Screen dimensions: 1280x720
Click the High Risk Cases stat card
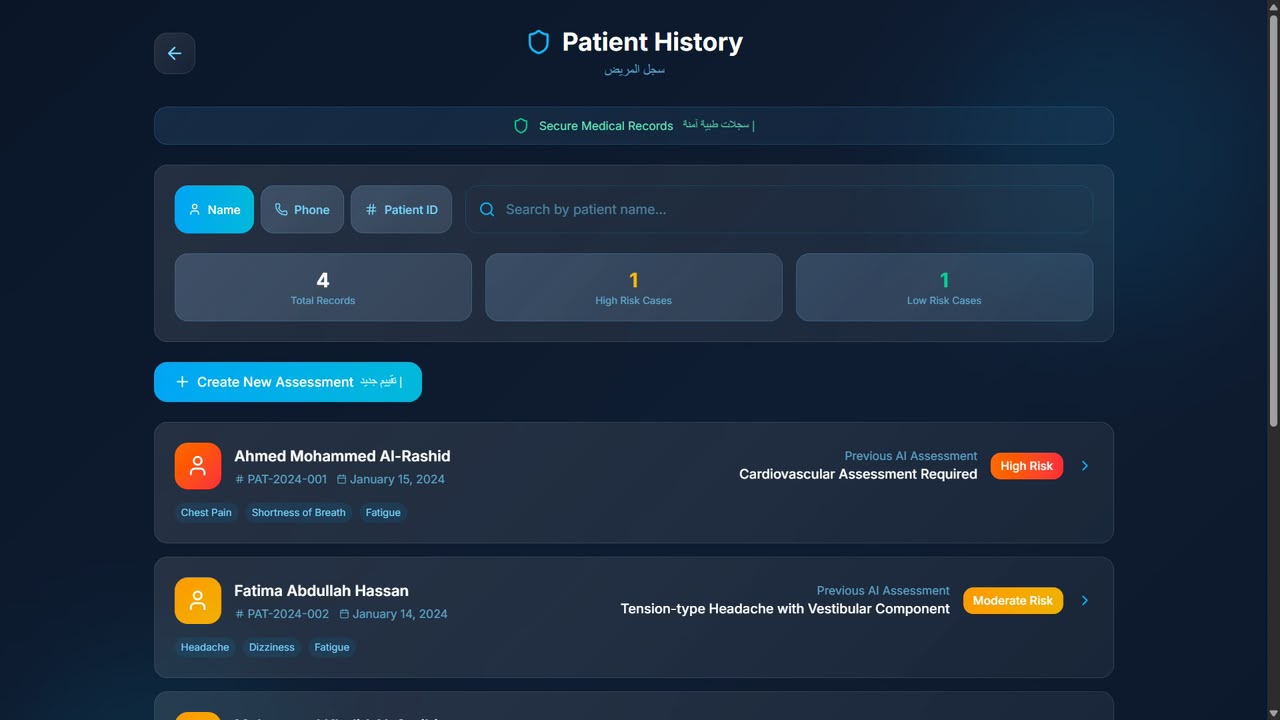pos(634,287)
